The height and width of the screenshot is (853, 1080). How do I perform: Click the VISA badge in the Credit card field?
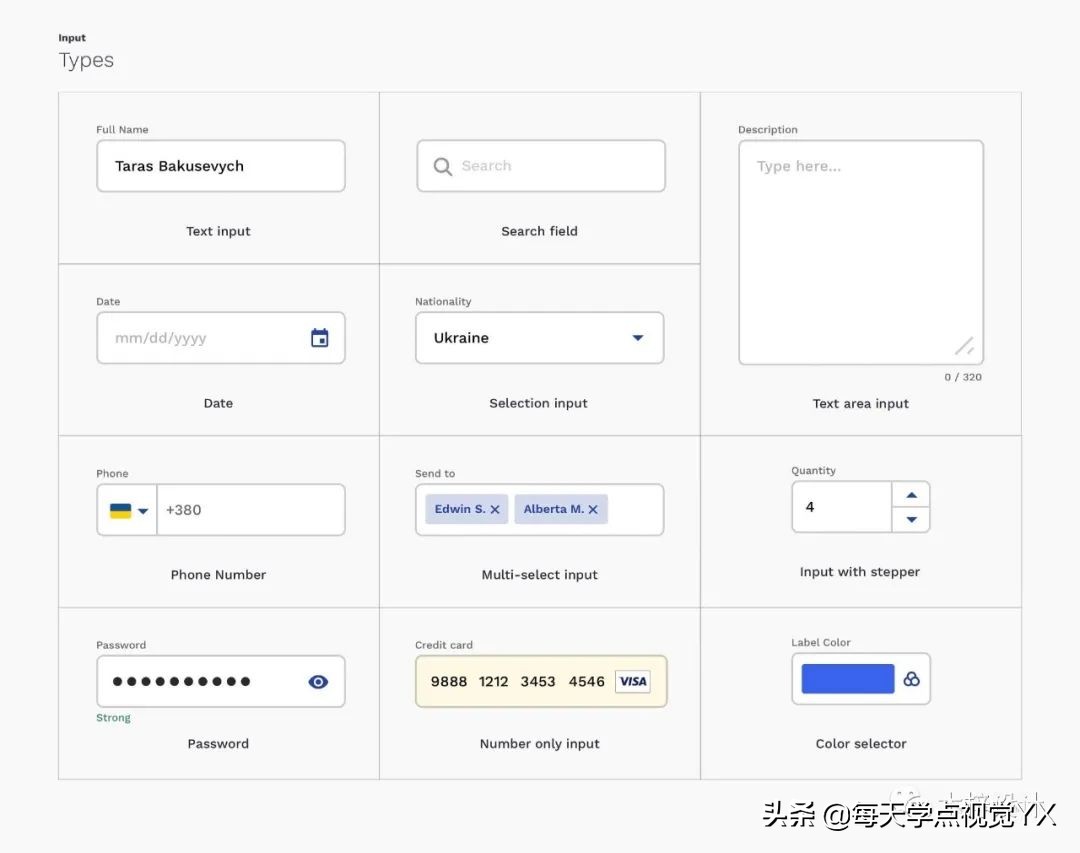(632, 681)
